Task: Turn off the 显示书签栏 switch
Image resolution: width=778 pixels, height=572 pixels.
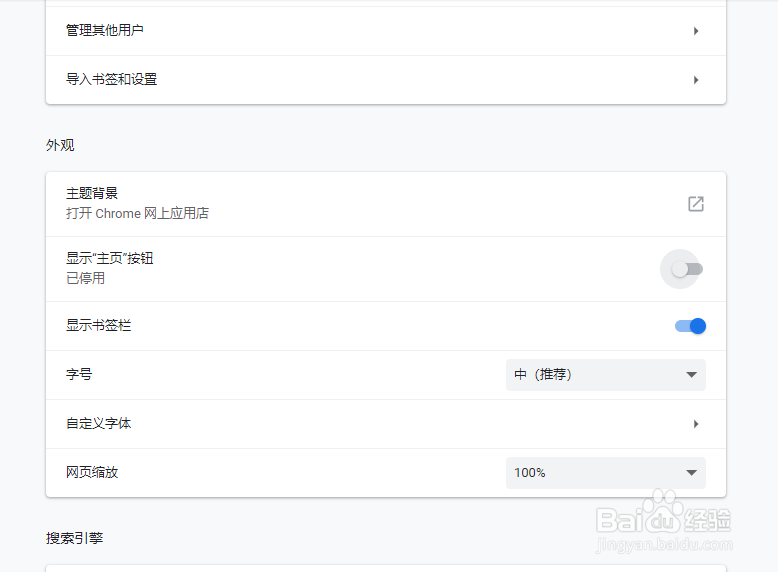Action: coord(690,326)
